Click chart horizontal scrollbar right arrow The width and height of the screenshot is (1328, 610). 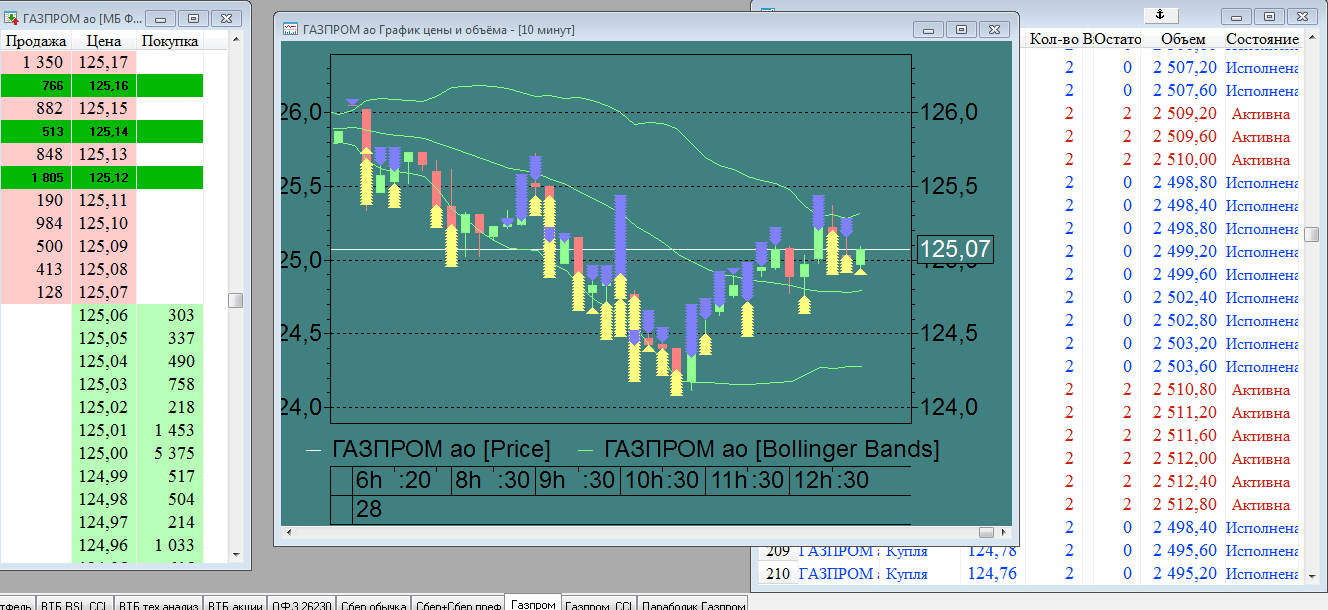tap(1004, 532)
